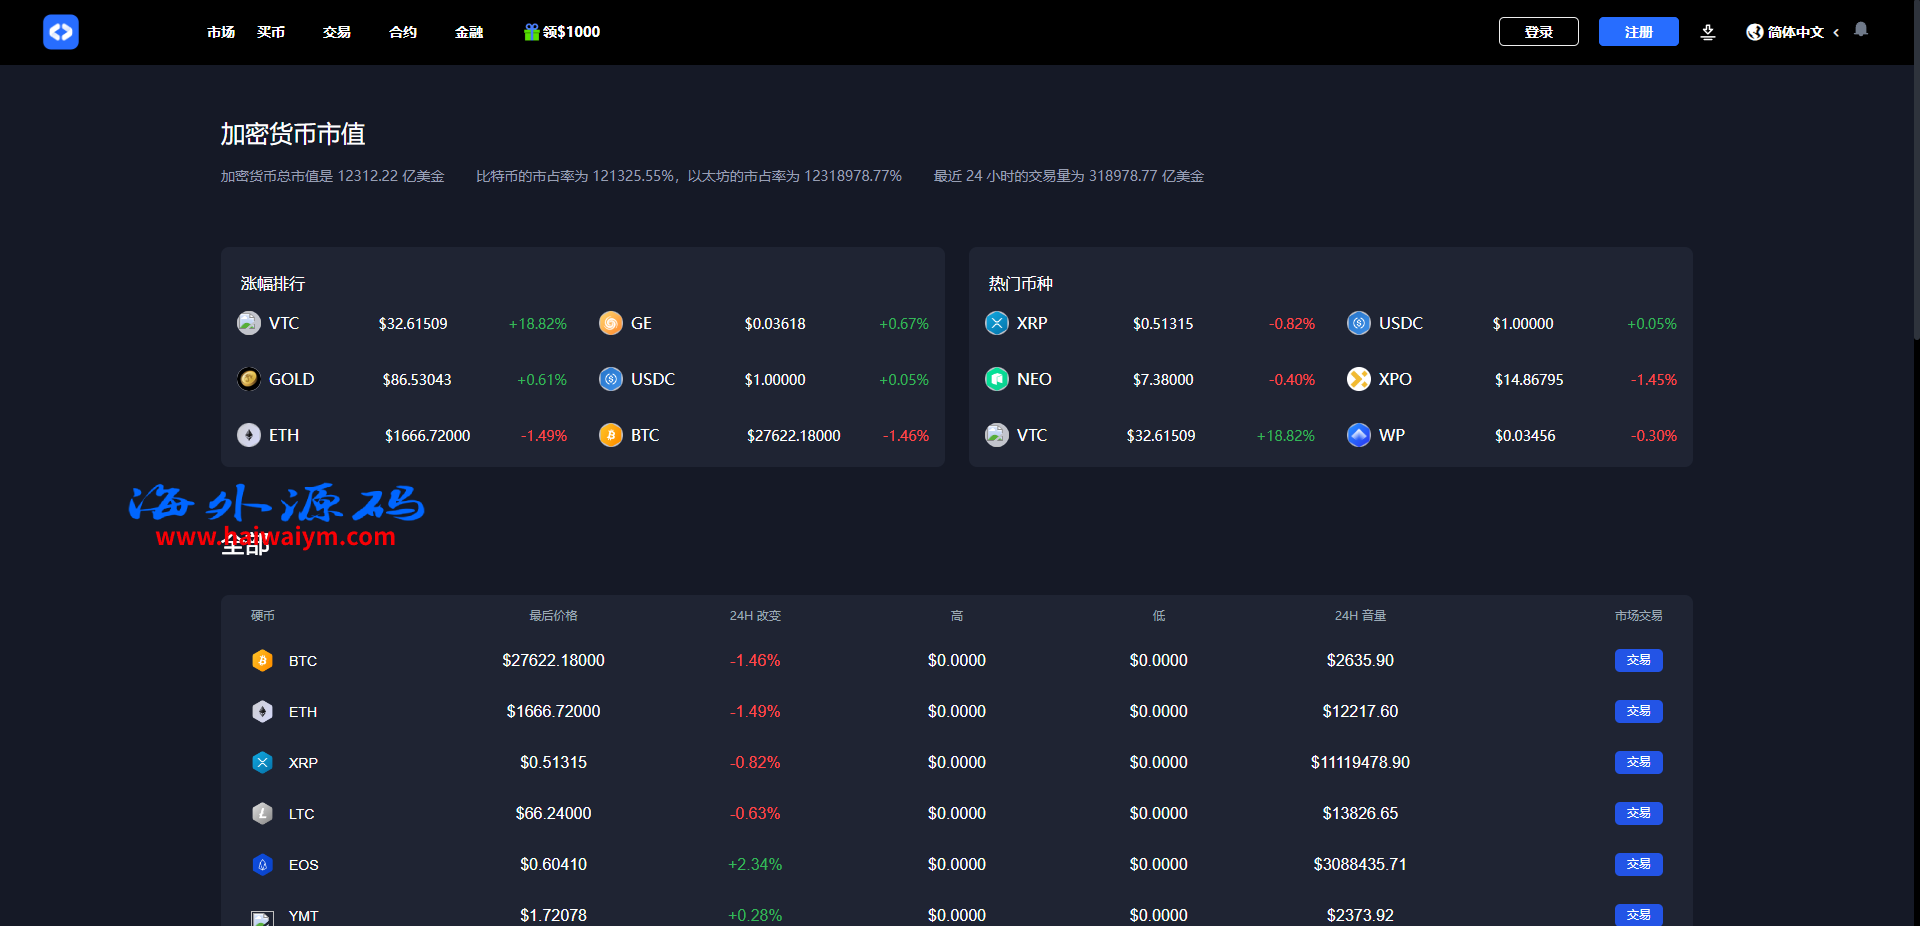Screen dimensions: 1920x926
Task: Click the VTC icon in gainers ranking
Action: pyautogui.click(x=249, y=323)
